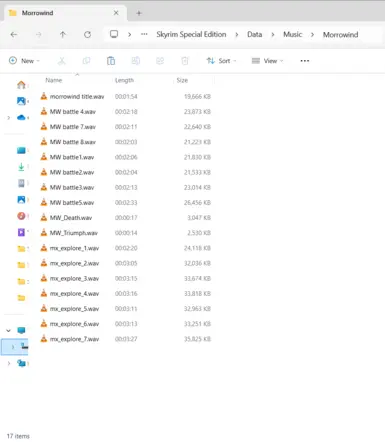Select file mx_explore_3.wav
This screenshot has width=385, height=442.
pyautogui.click(x=74, y=278)
